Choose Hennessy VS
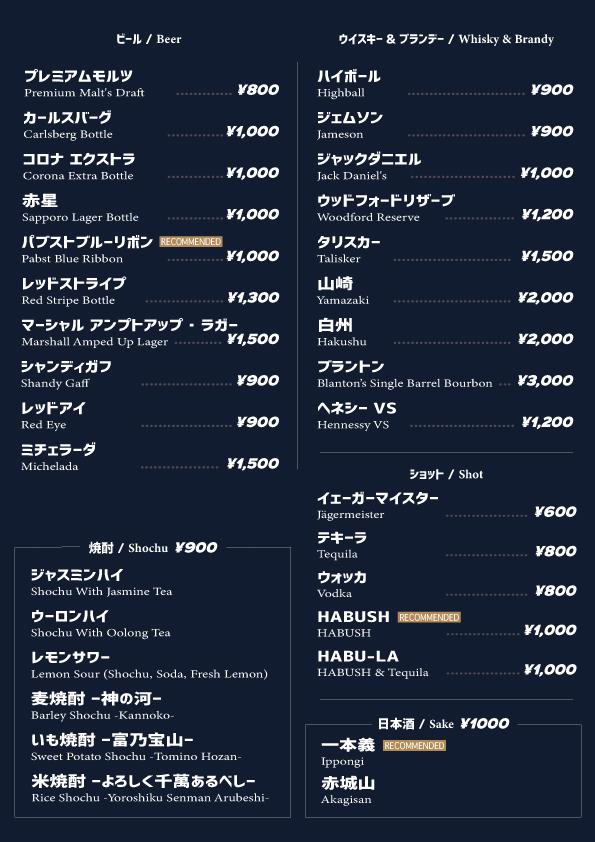 [x=445, y=416]
